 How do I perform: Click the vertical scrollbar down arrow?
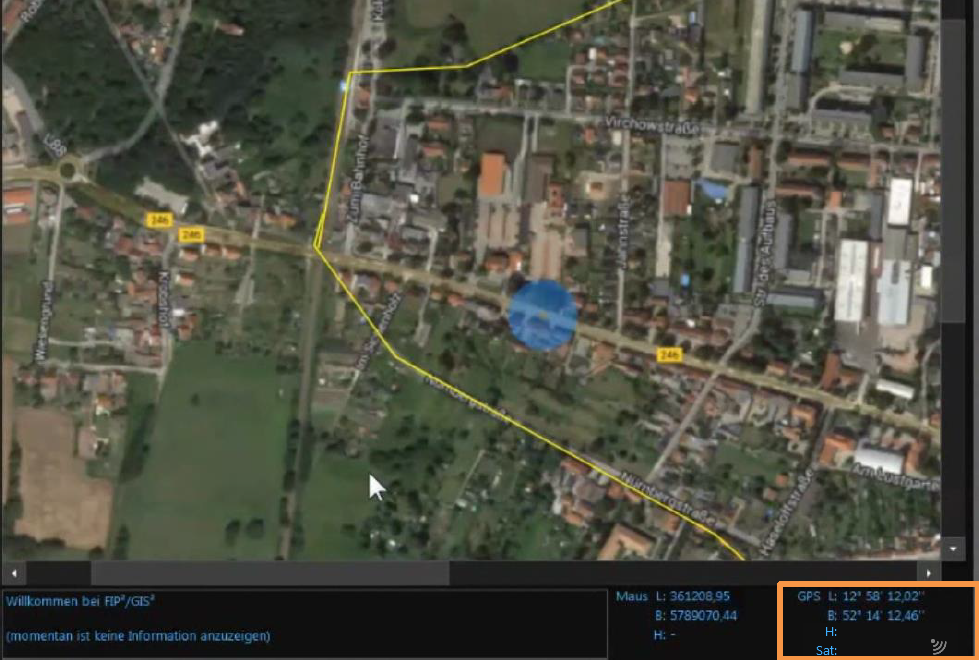[953, 549]
